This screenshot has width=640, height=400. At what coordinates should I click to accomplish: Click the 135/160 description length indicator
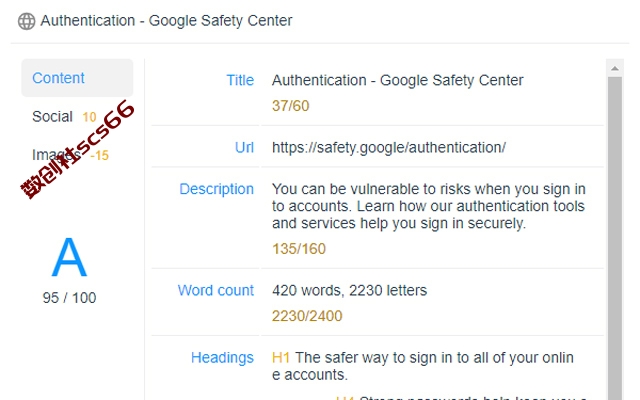[299, 249]
